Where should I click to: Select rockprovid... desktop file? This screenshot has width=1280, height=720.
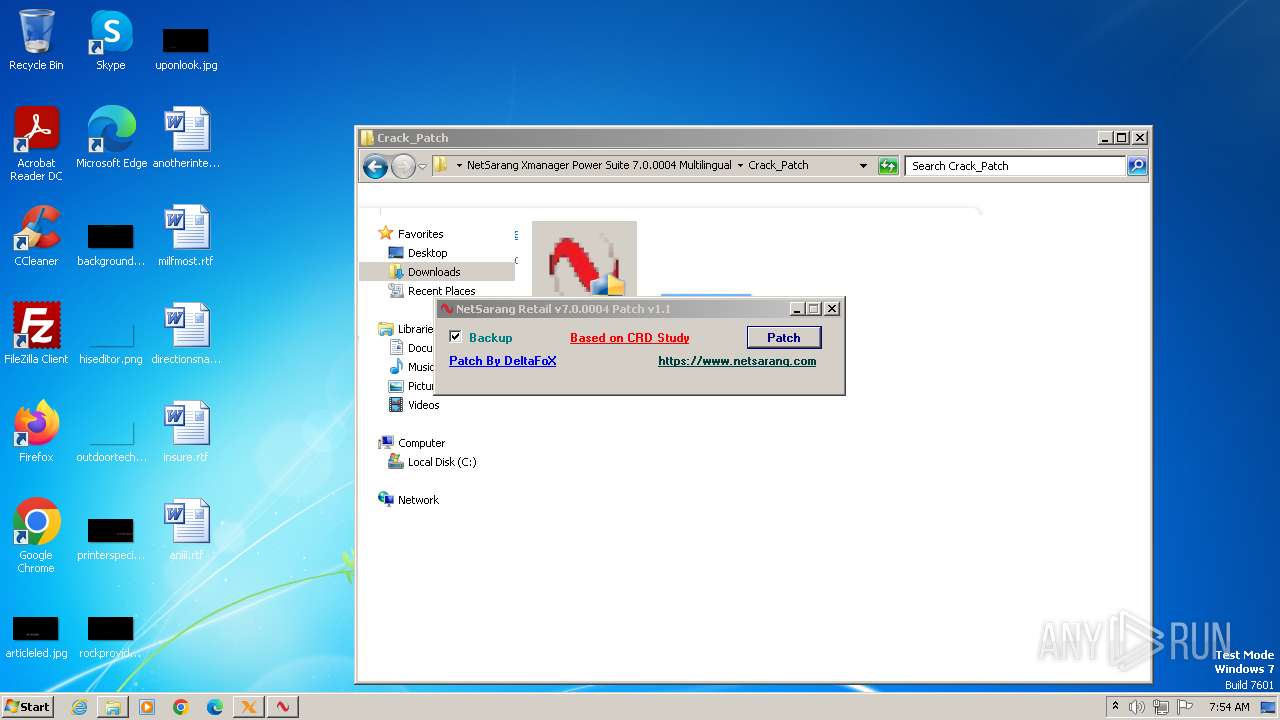tap(111, 638)
